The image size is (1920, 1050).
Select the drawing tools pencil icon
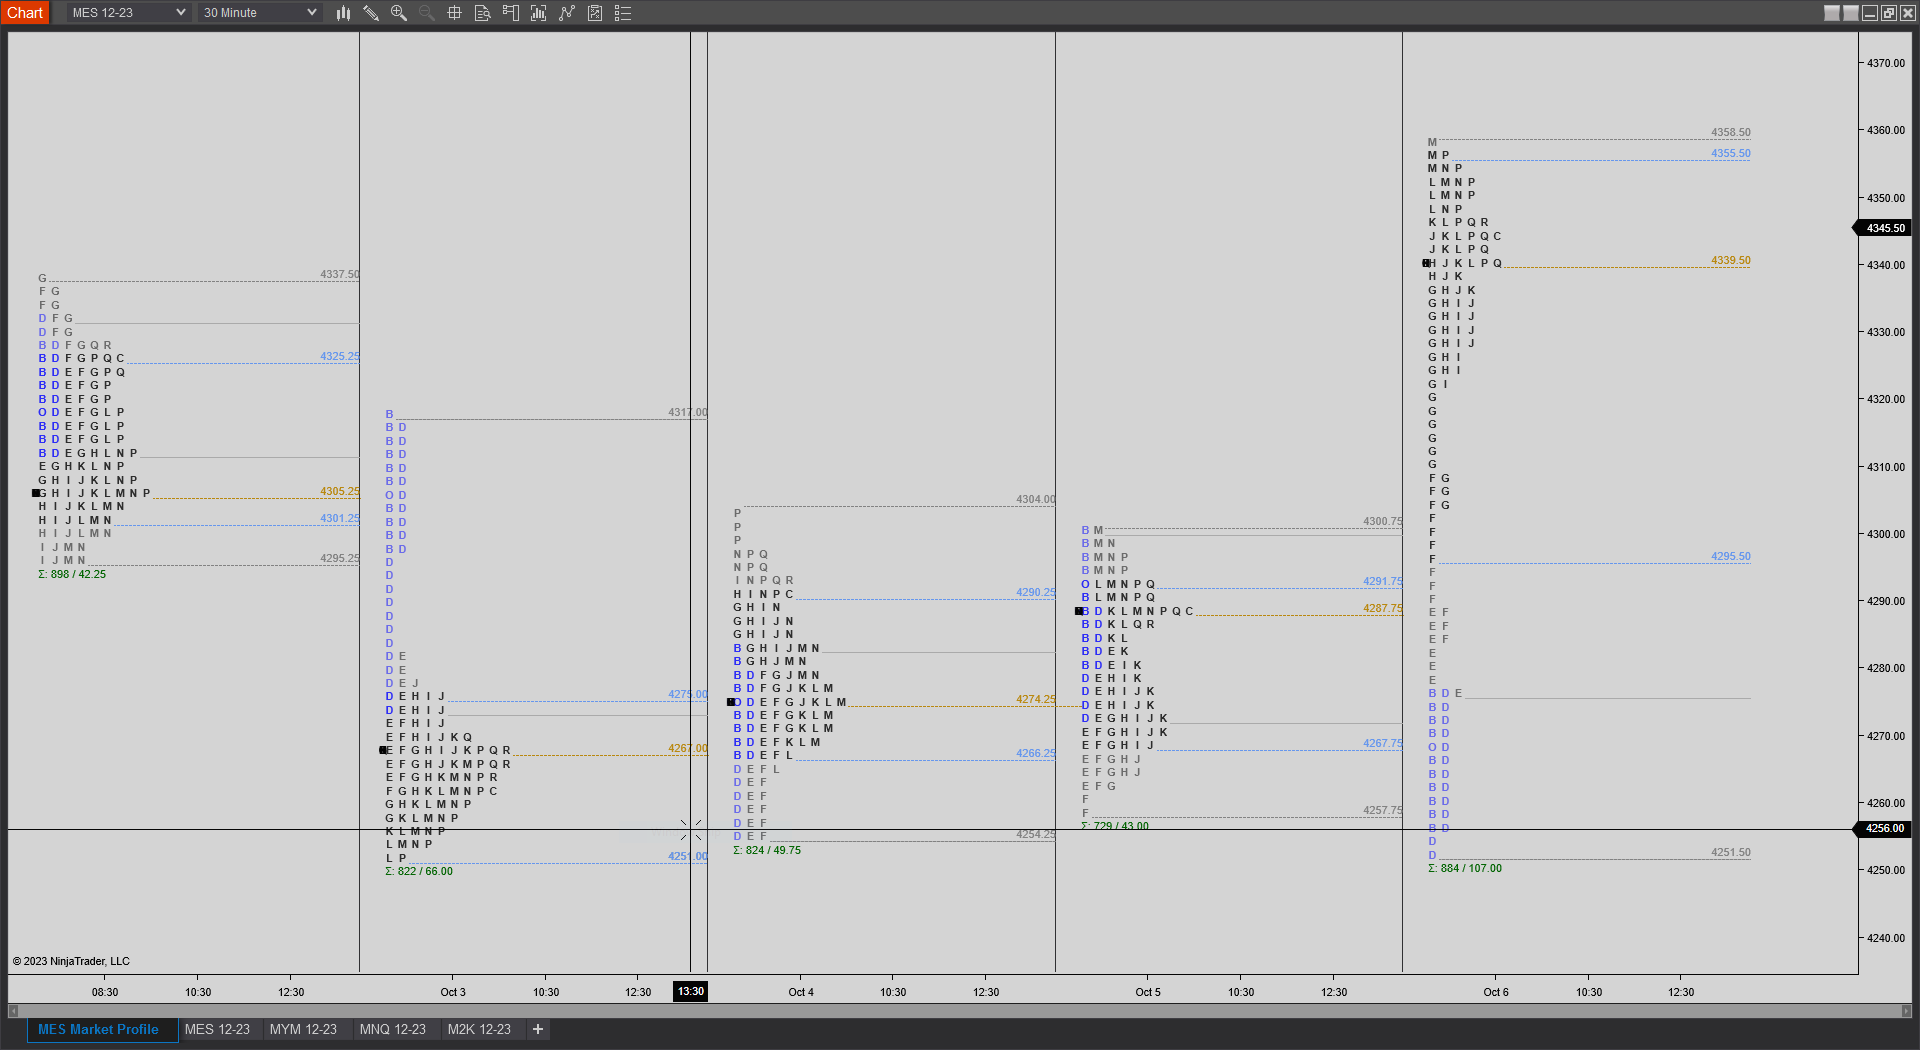[371, 13]
